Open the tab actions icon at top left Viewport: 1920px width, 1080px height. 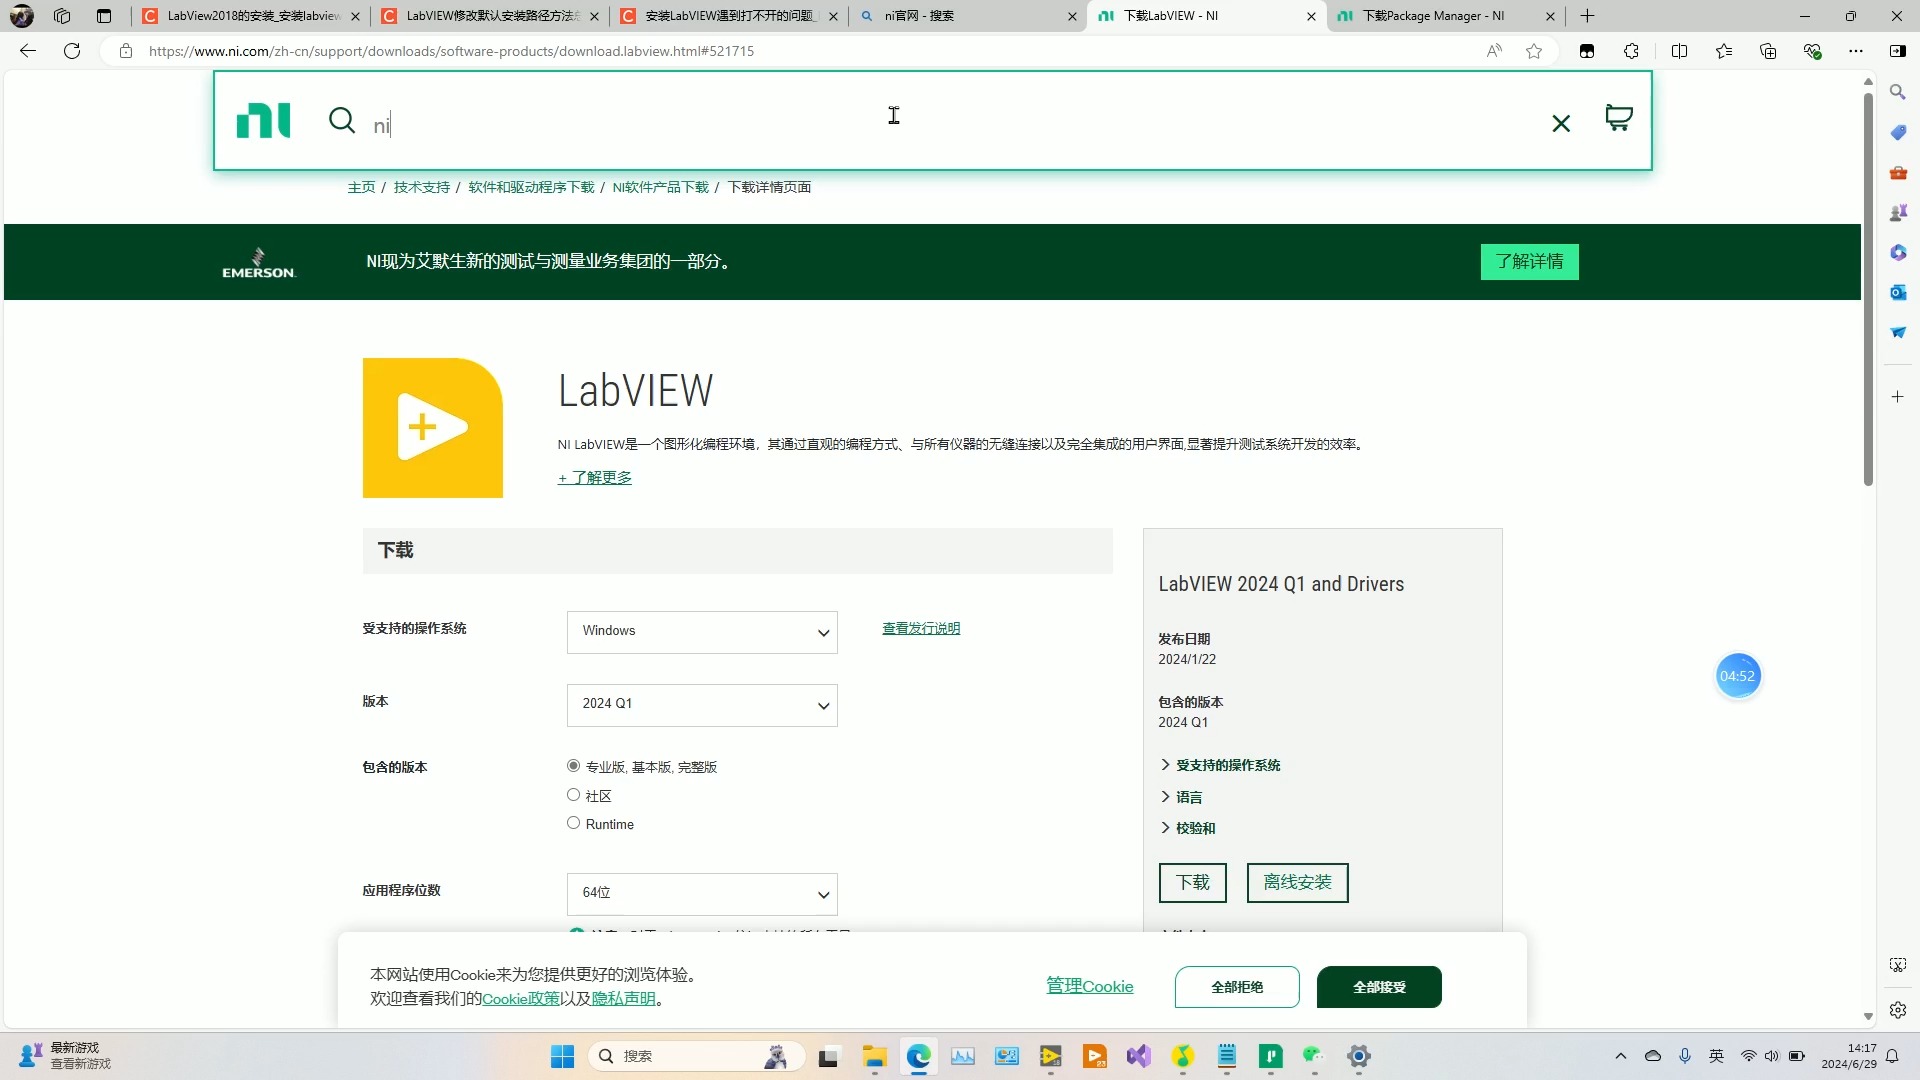[x=104, y=16]
